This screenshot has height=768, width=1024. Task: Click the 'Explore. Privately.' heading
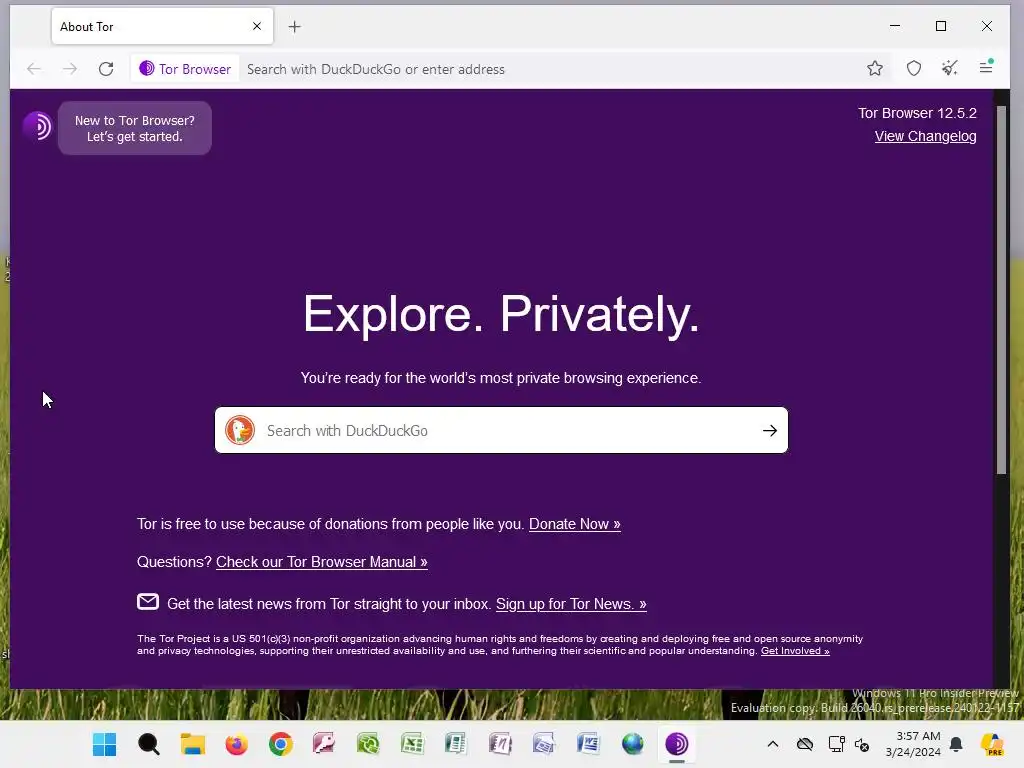coord(502,315)
